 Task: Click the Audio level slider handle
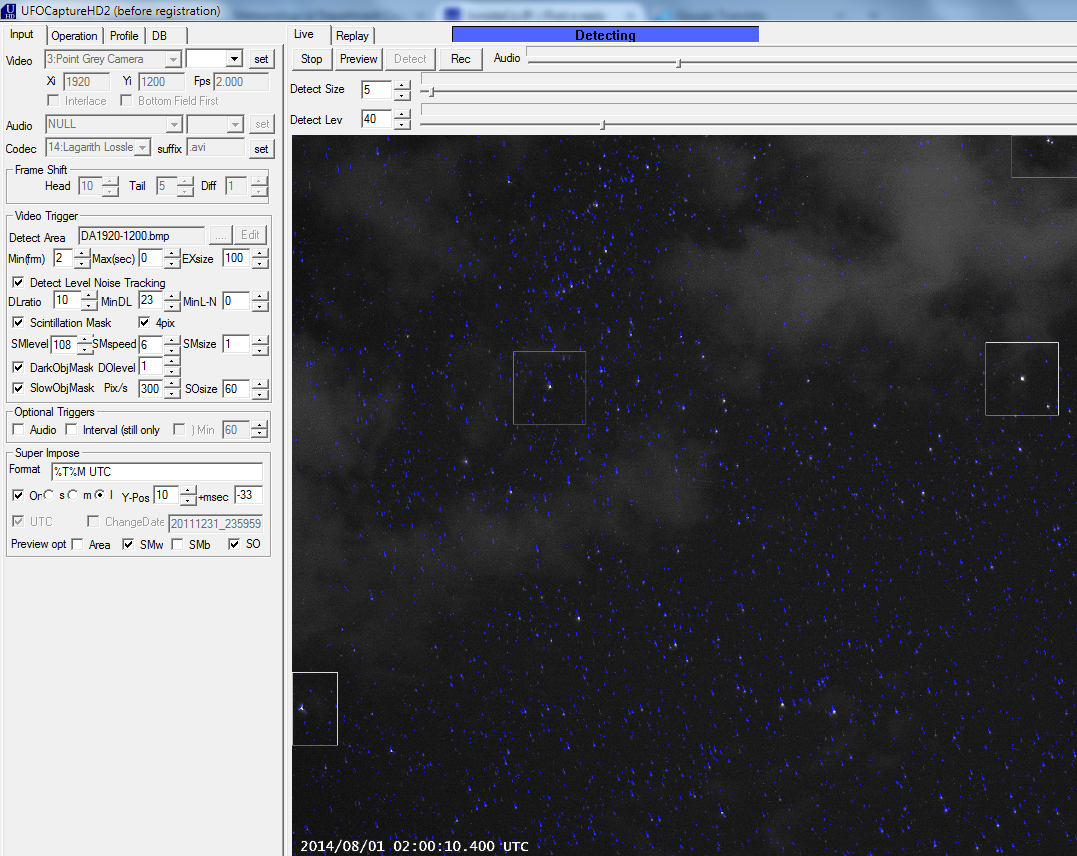[679, 63]
